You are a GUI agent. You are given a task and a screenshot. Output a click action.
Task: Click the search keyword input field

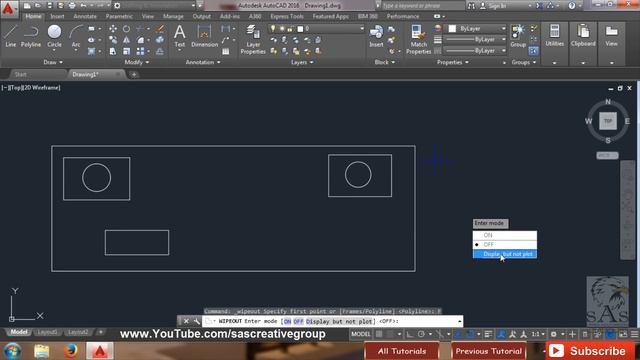(422, 6)
